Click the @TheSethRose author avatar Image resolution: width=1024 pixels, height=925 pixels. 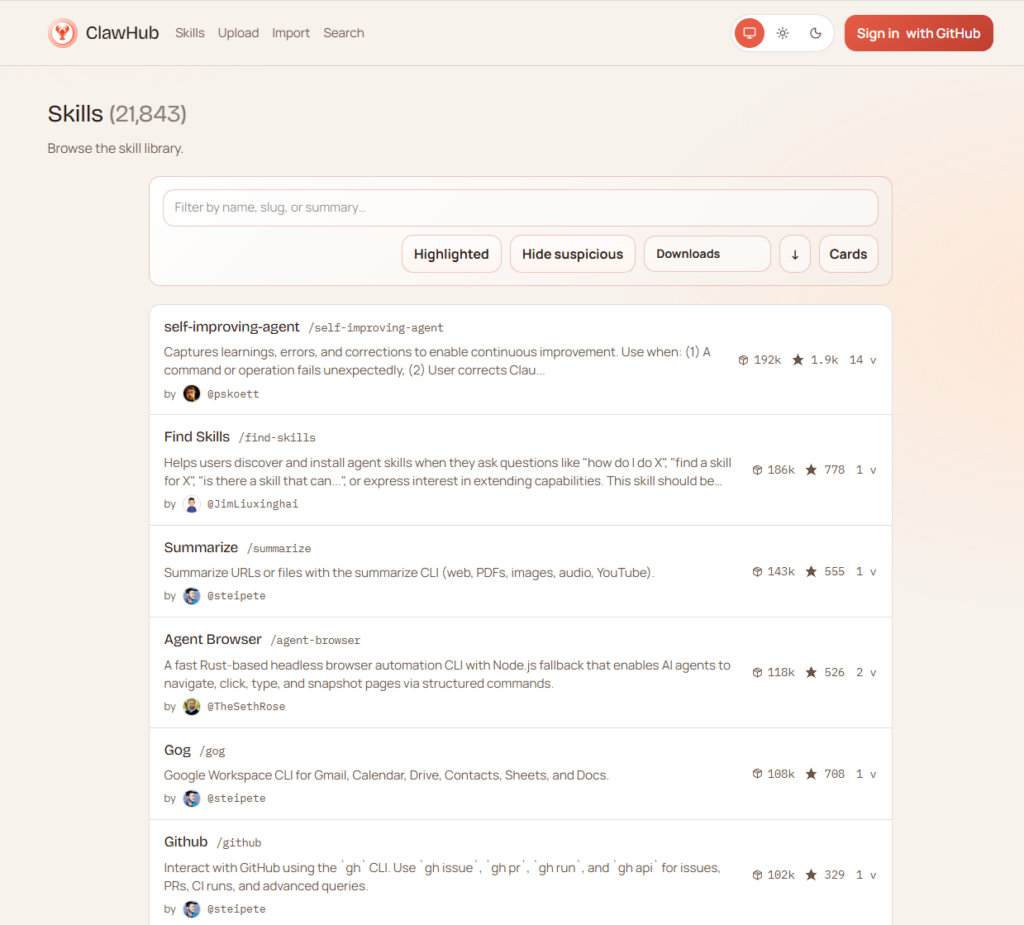click(x=192, y=706)
